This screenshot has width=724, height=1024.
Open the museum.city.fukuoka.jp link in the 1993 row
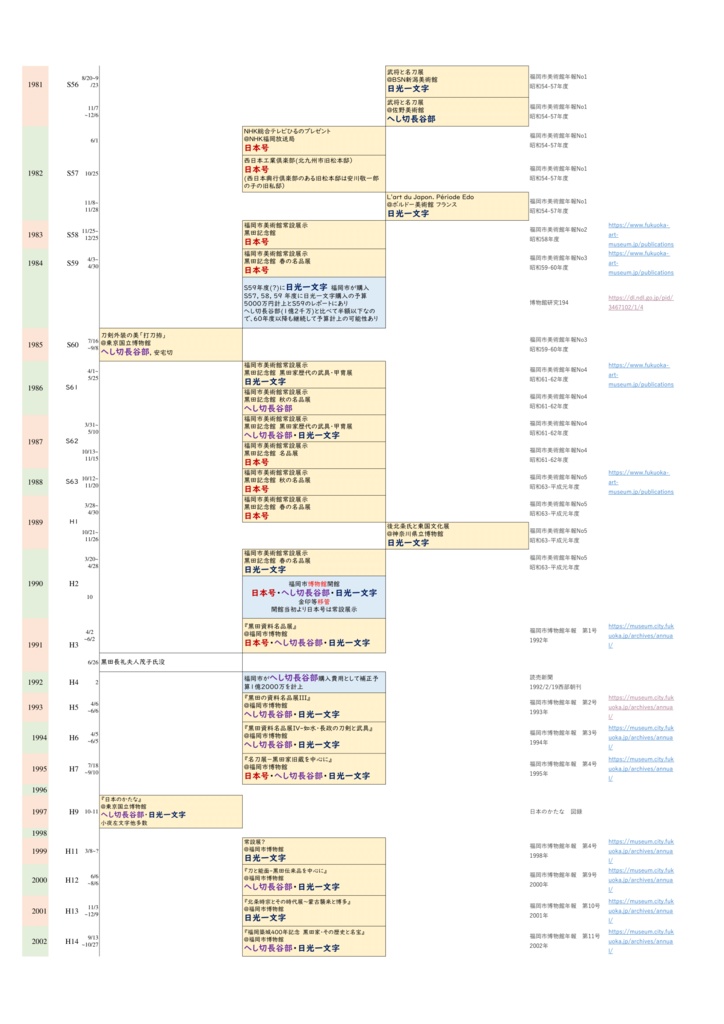point(640,707)
